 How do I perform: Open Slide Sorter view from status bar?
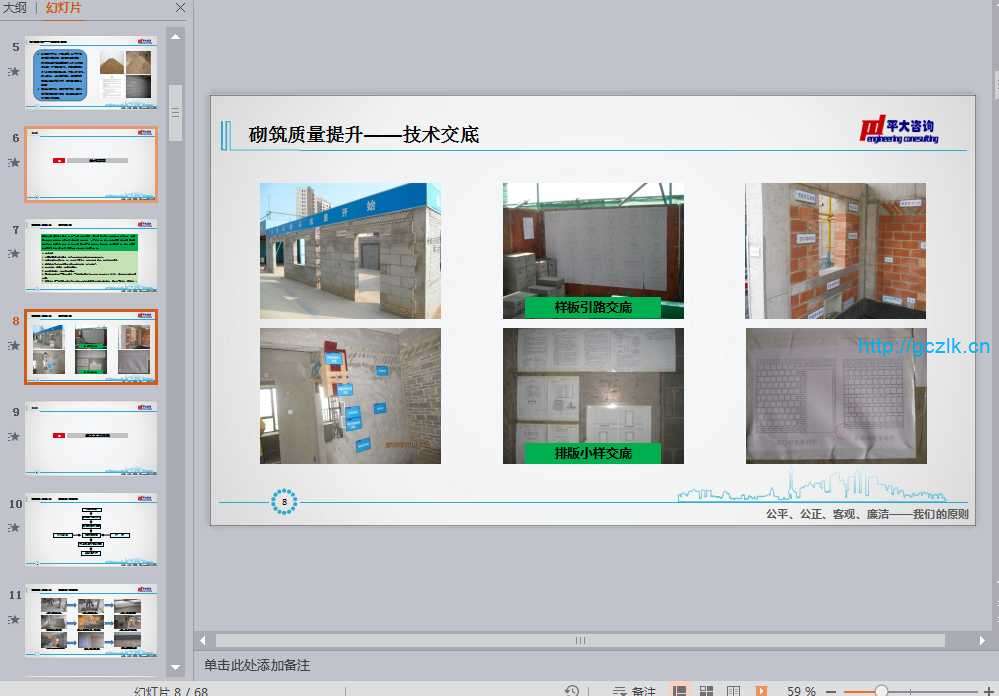pyautogui.click(x=707, y=691)
